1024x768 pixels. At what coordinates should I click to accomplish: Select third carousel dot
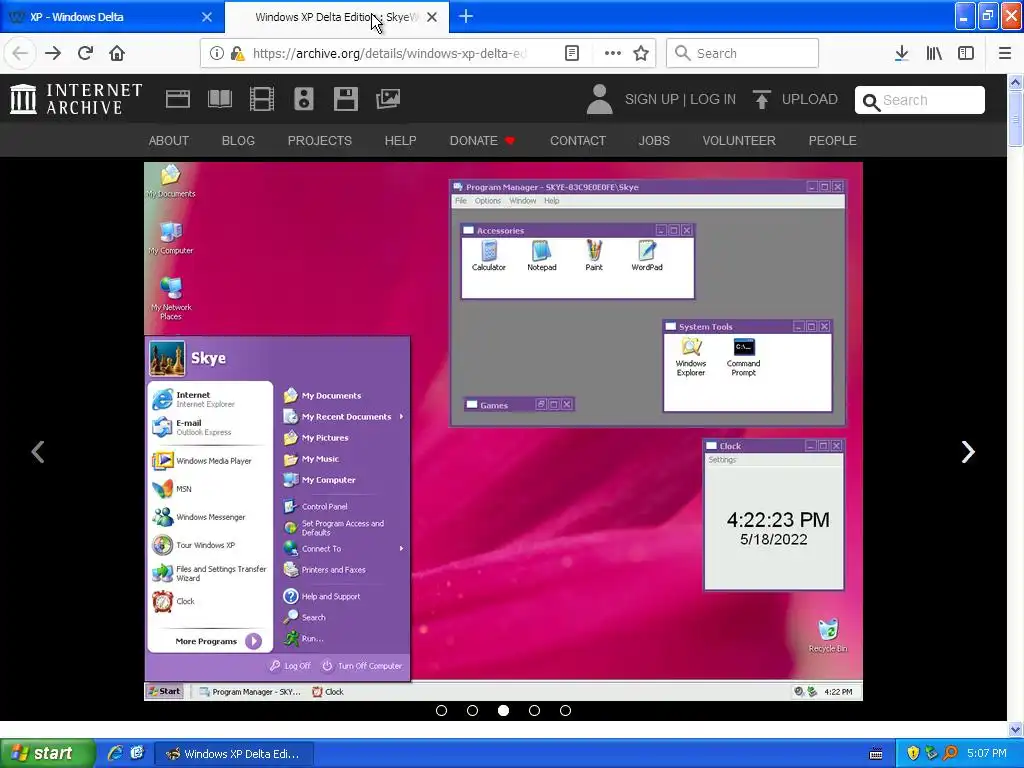[504, 711]
